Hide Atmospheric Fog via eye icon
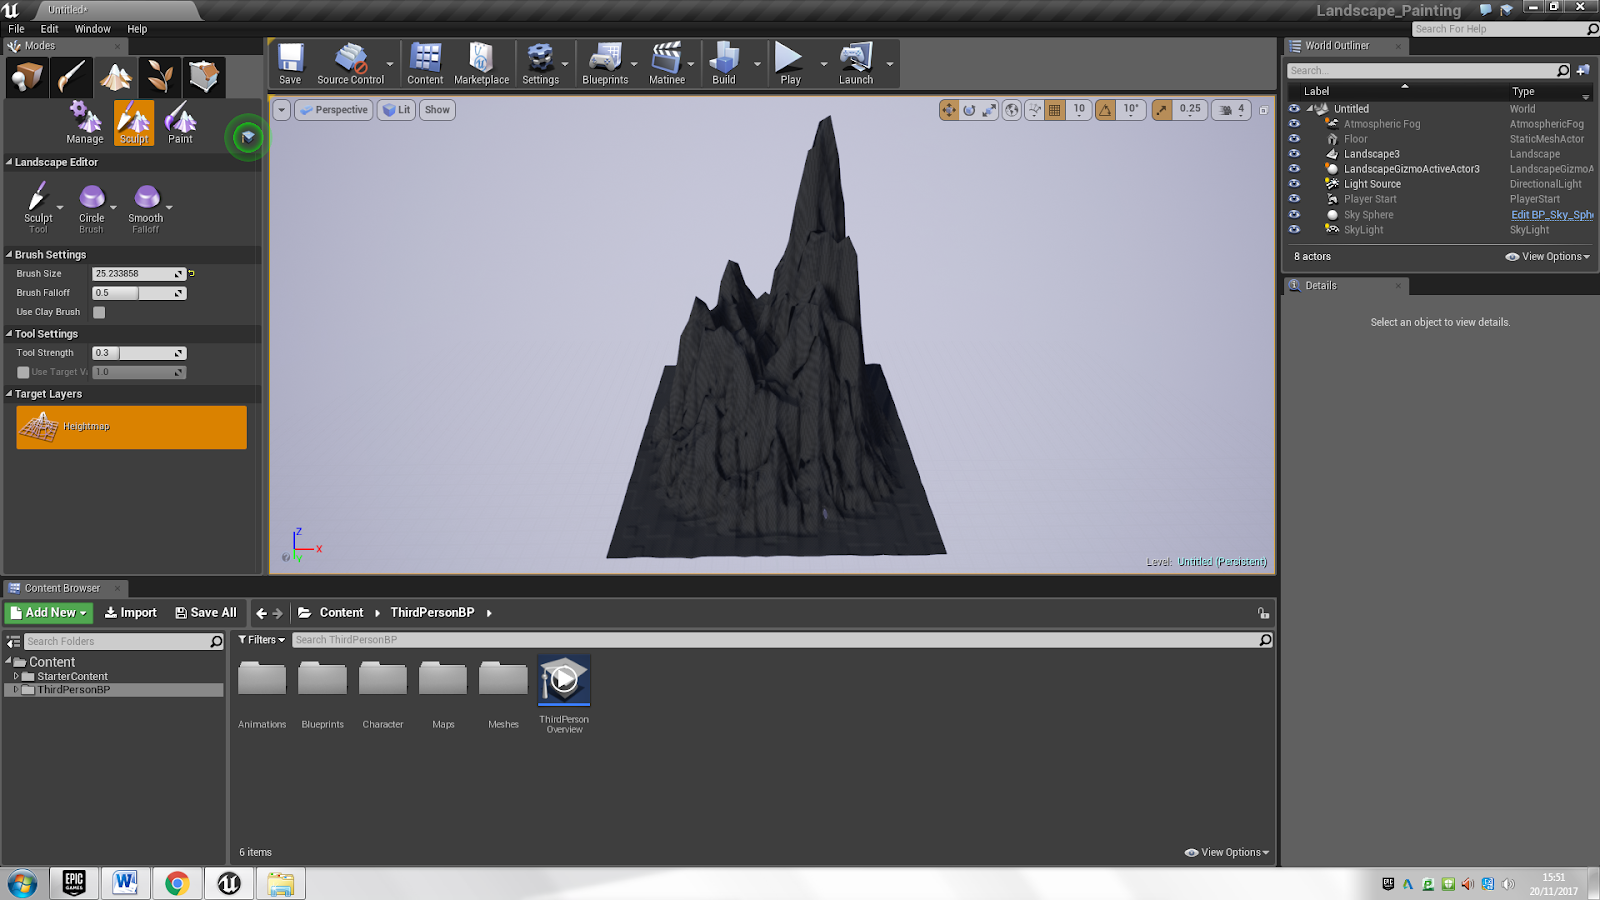Screen dimensions: 1600x900 (1294, 124)
